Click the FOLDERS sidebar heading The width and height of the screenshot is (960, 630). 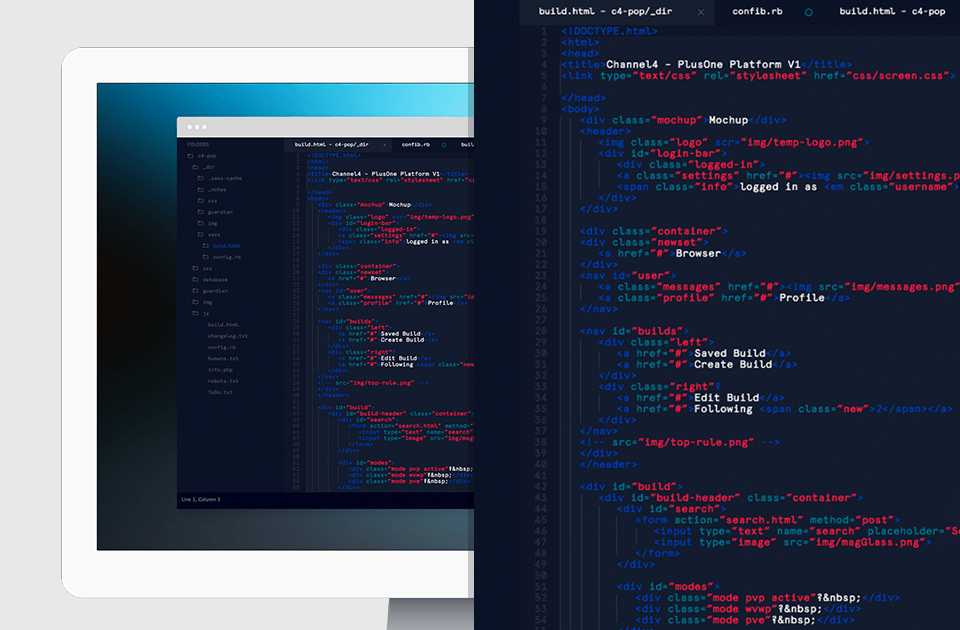coord(198,144)
